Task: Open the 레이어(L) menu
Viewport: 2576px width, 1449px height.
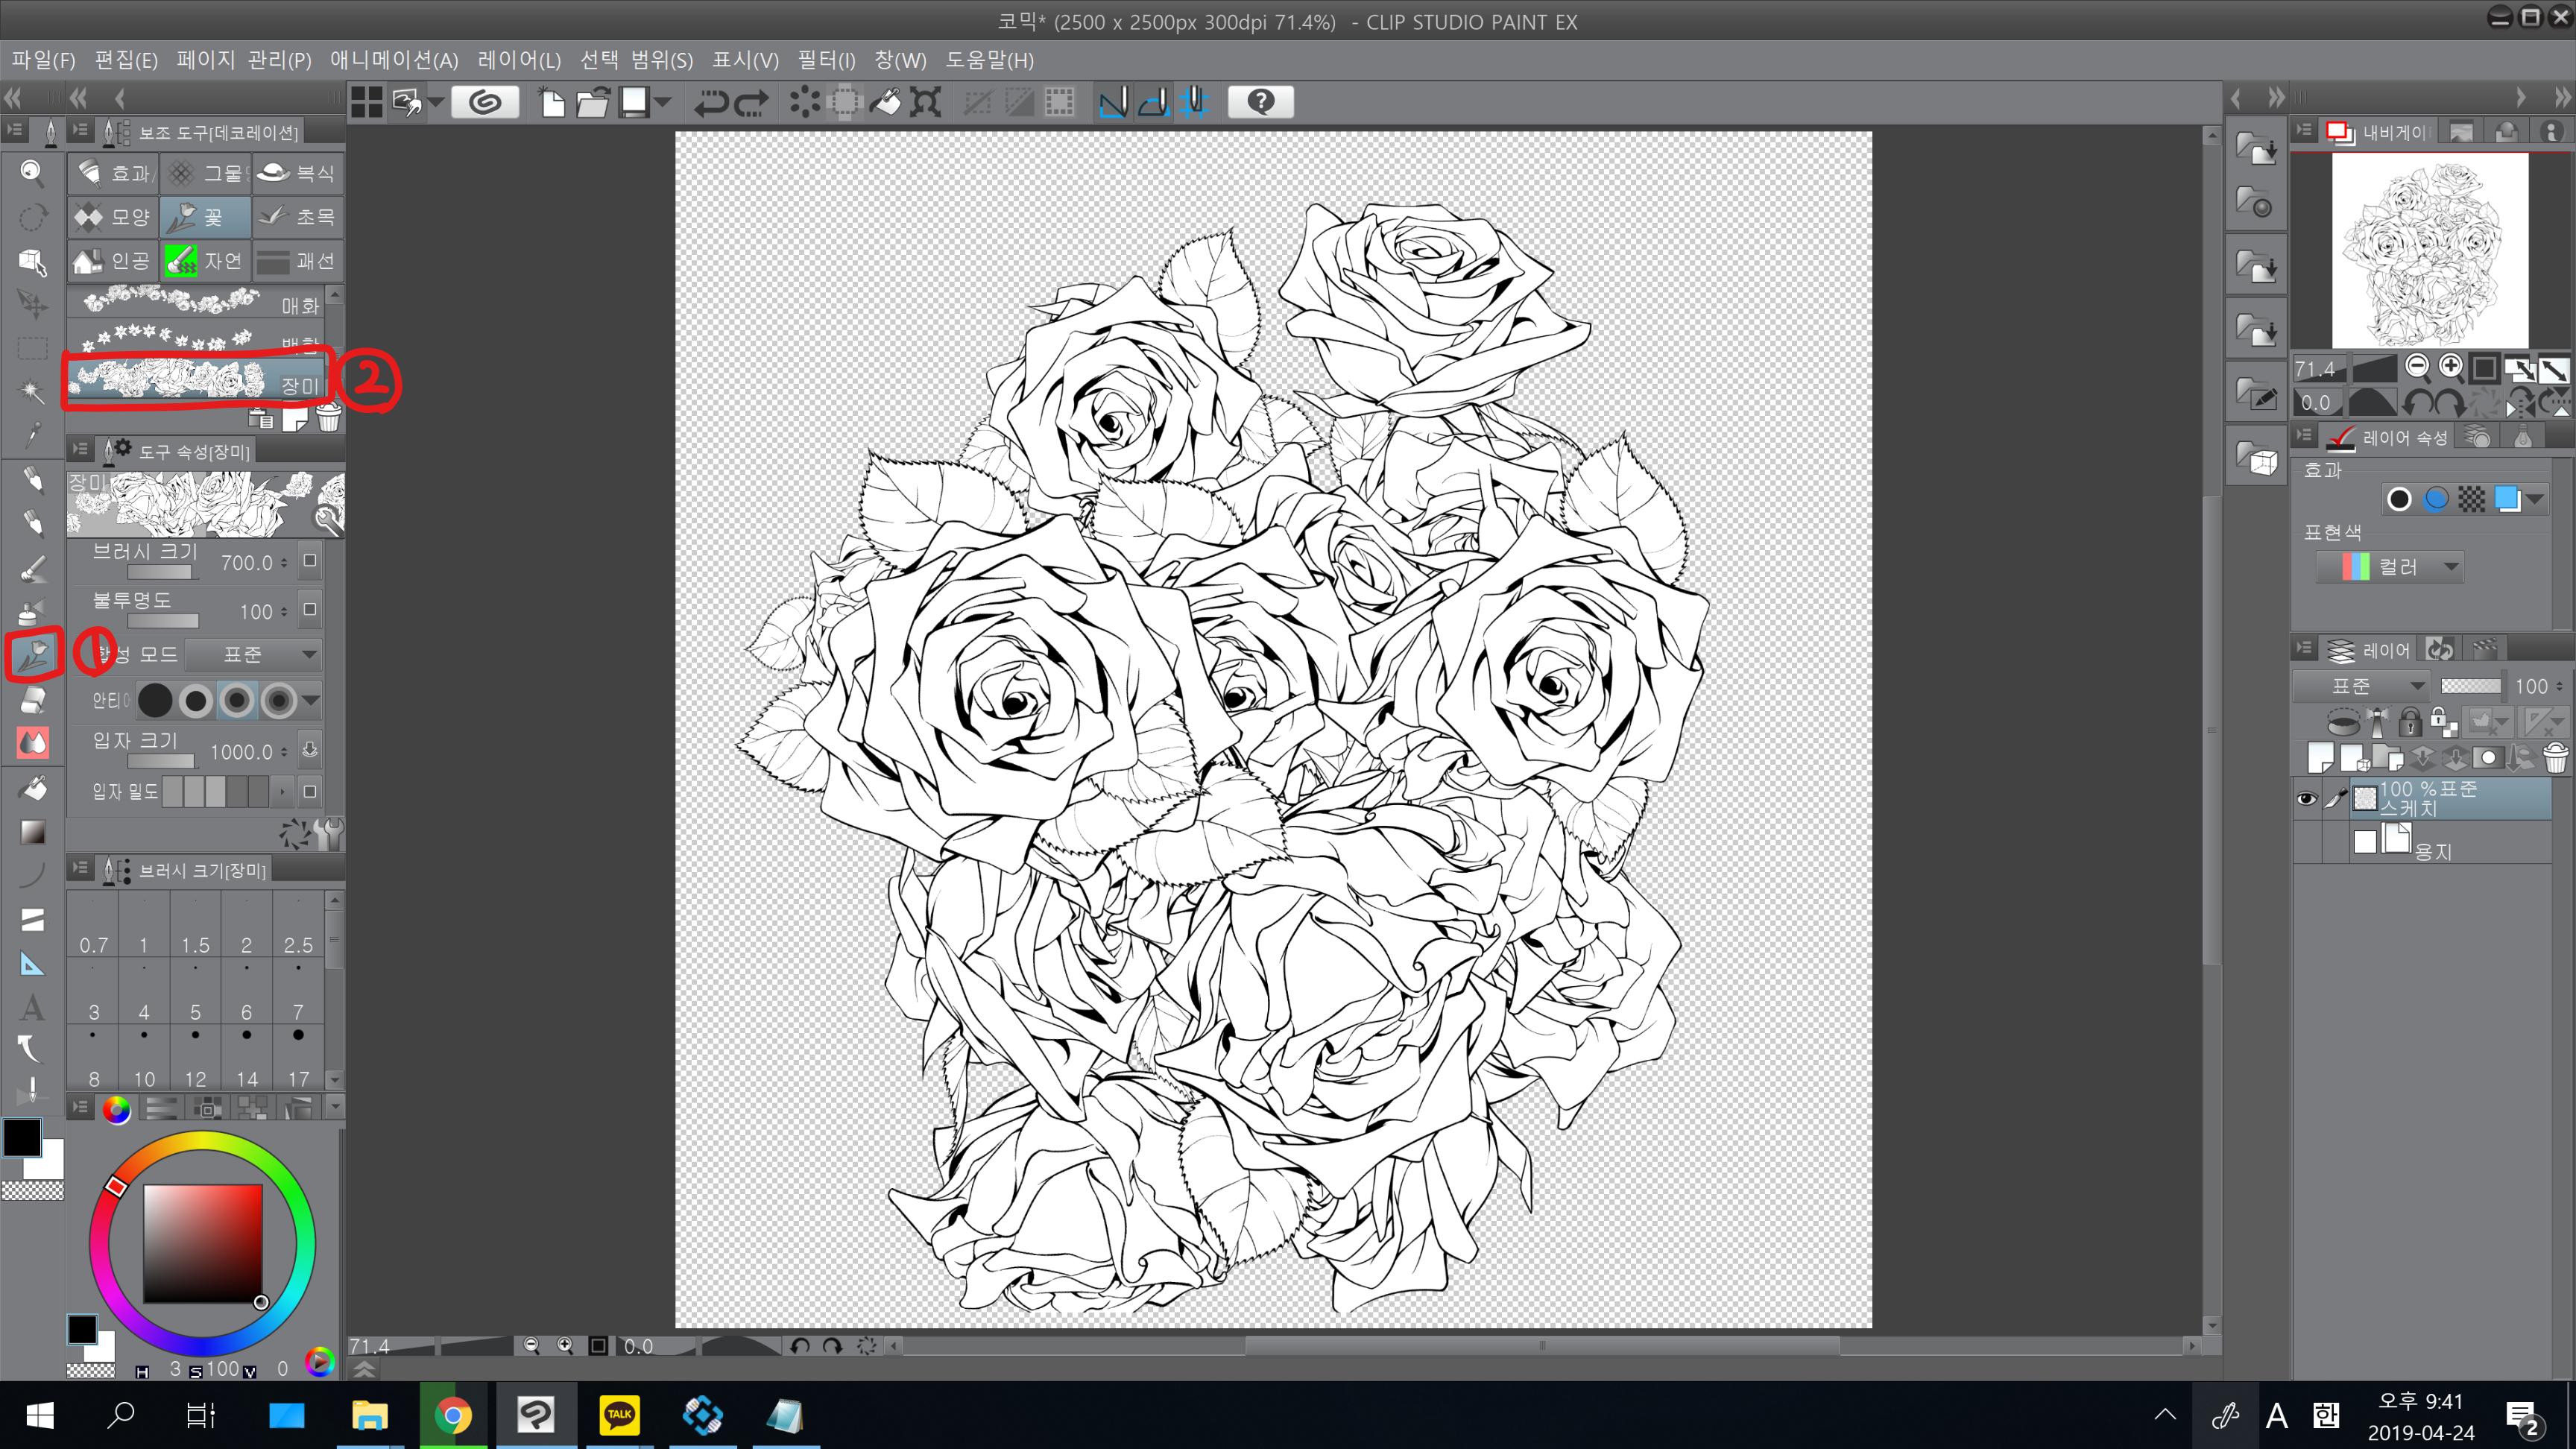Action: 518,60
